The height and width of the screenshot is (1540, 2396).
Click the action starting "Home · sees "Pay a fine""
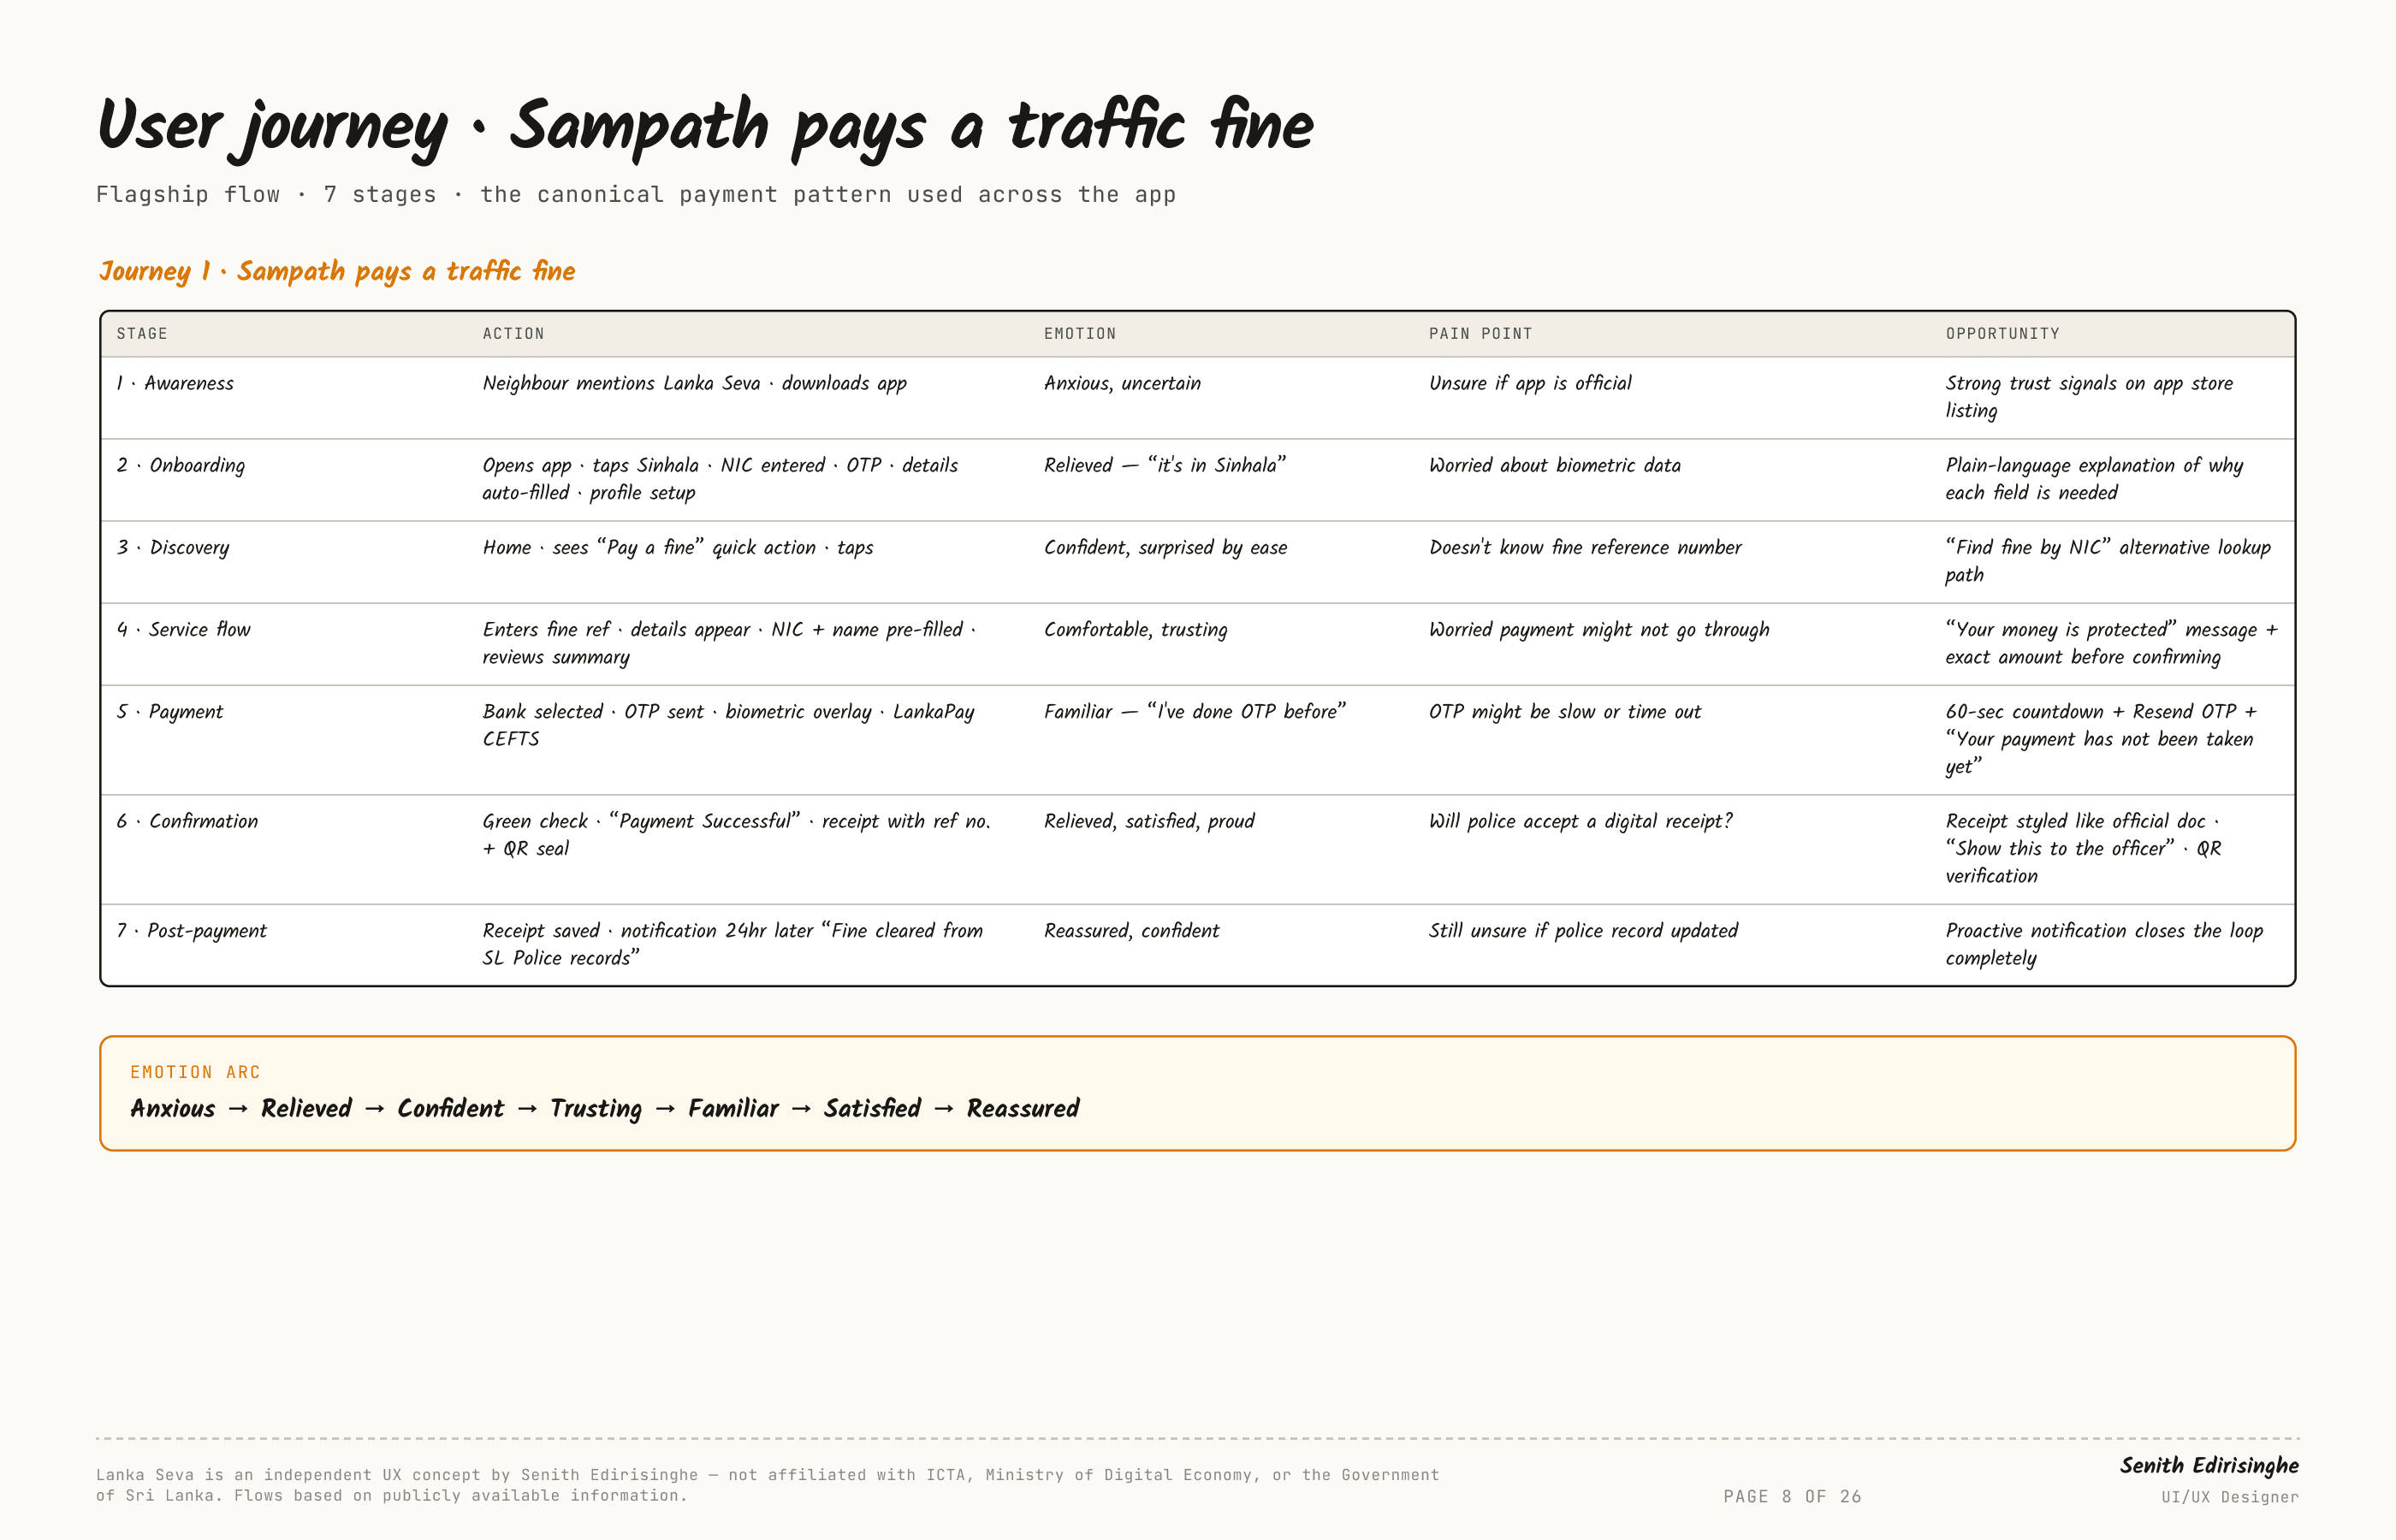(678, 547)
